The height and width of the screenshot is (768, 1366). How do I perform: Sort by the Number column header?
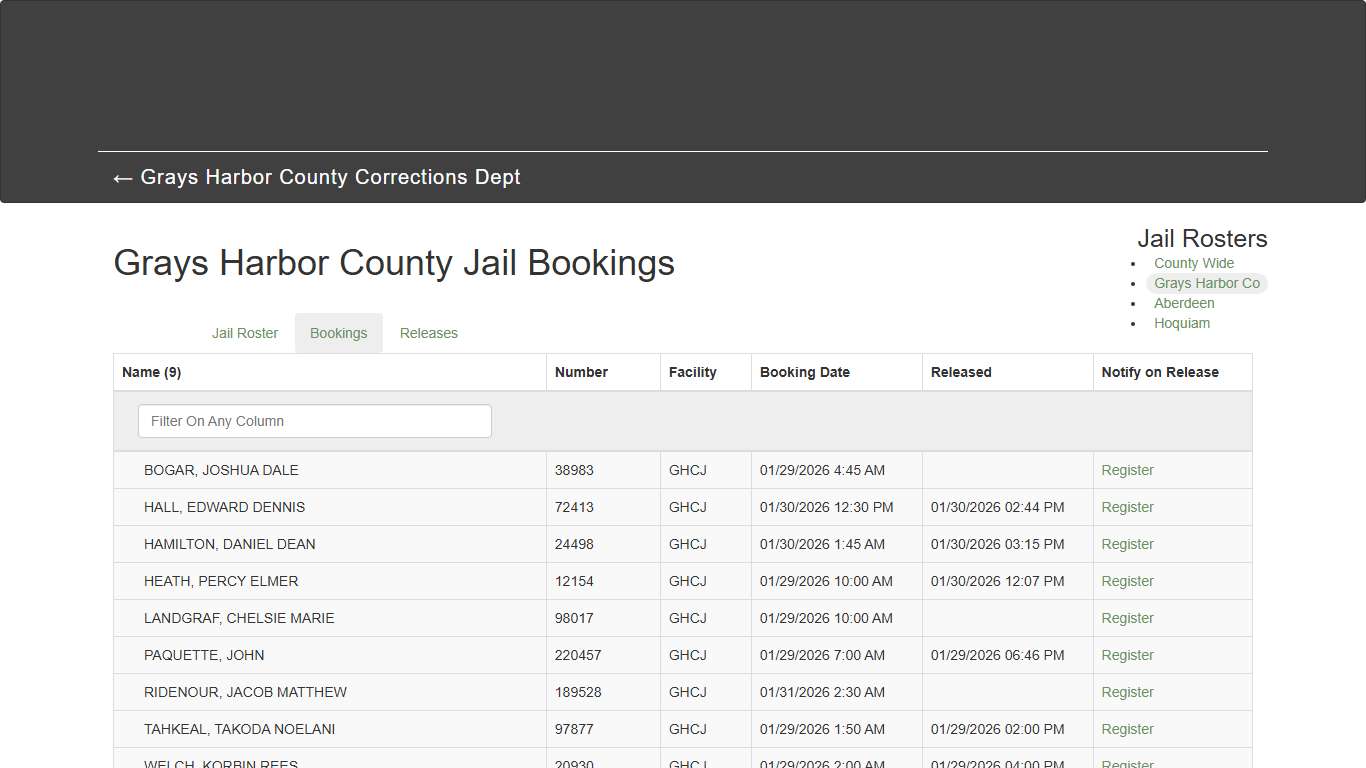pyautogui.click(x=581, y=371)
